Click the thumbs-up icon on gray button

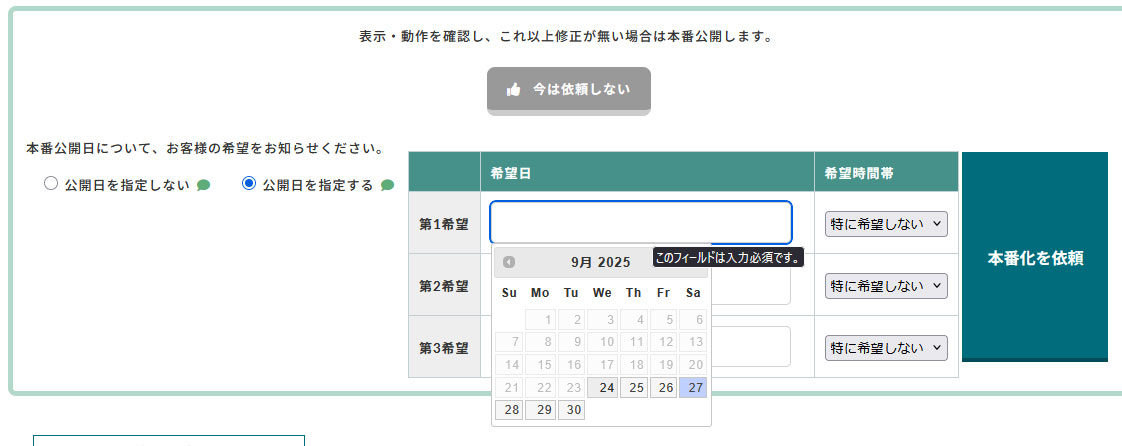[514, 89]
